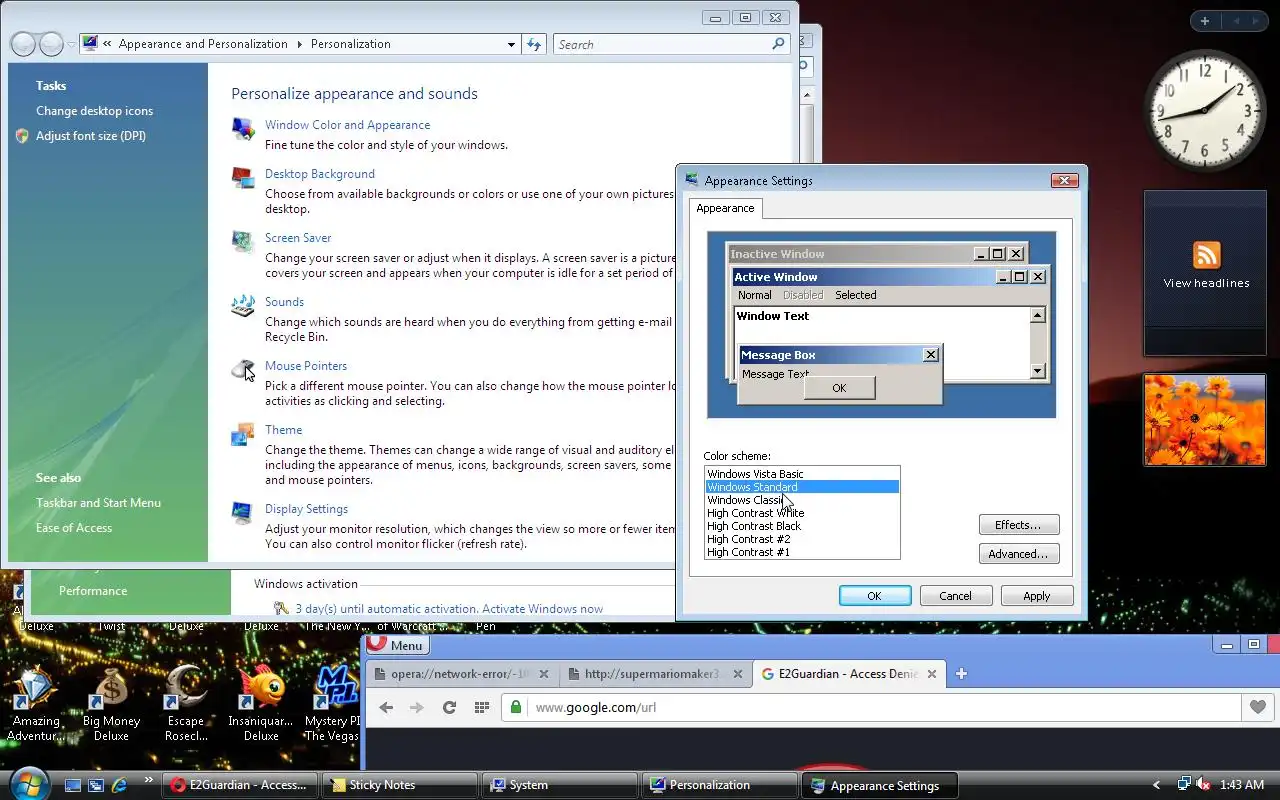This screenshot has height=800, width=1280.
Task: Click the search magnifier icon in Personalization
Action: click(779, 44)
